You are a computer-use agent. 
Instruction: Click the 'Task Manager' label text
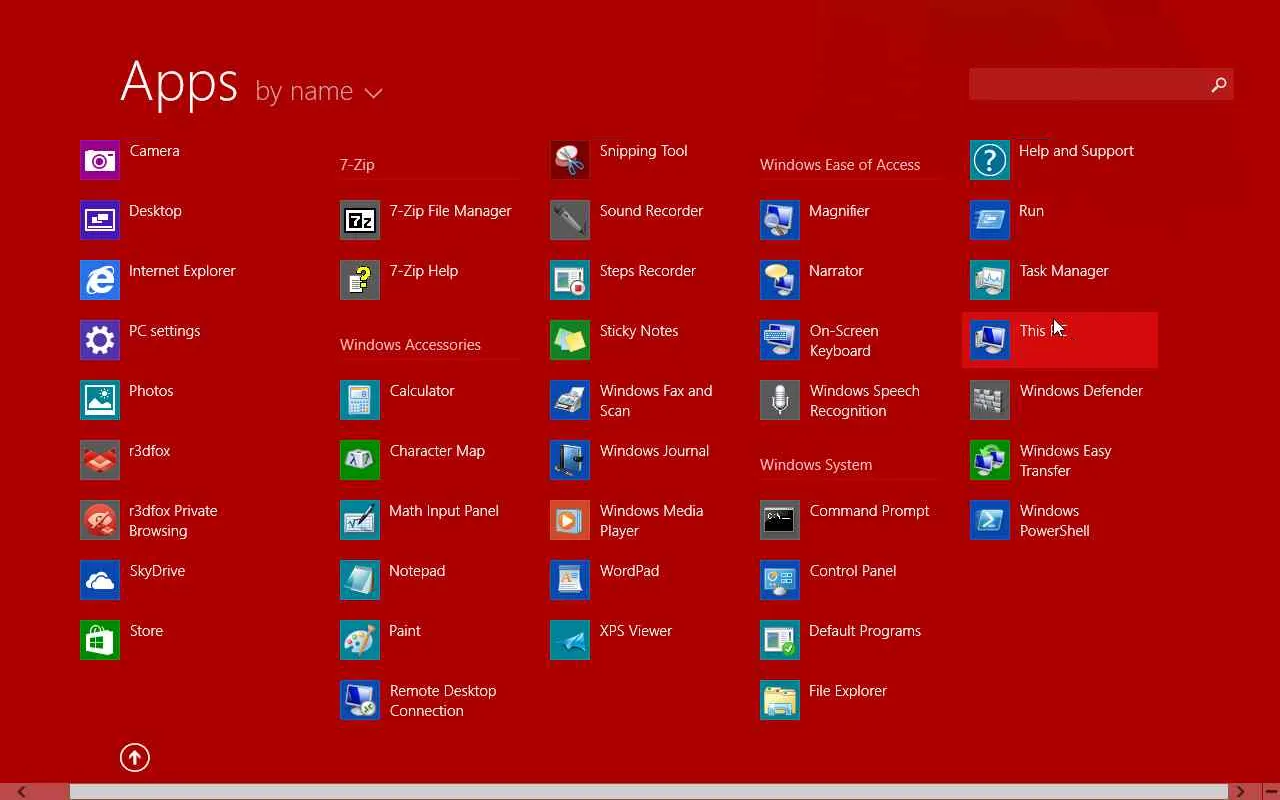(1064, 270)
